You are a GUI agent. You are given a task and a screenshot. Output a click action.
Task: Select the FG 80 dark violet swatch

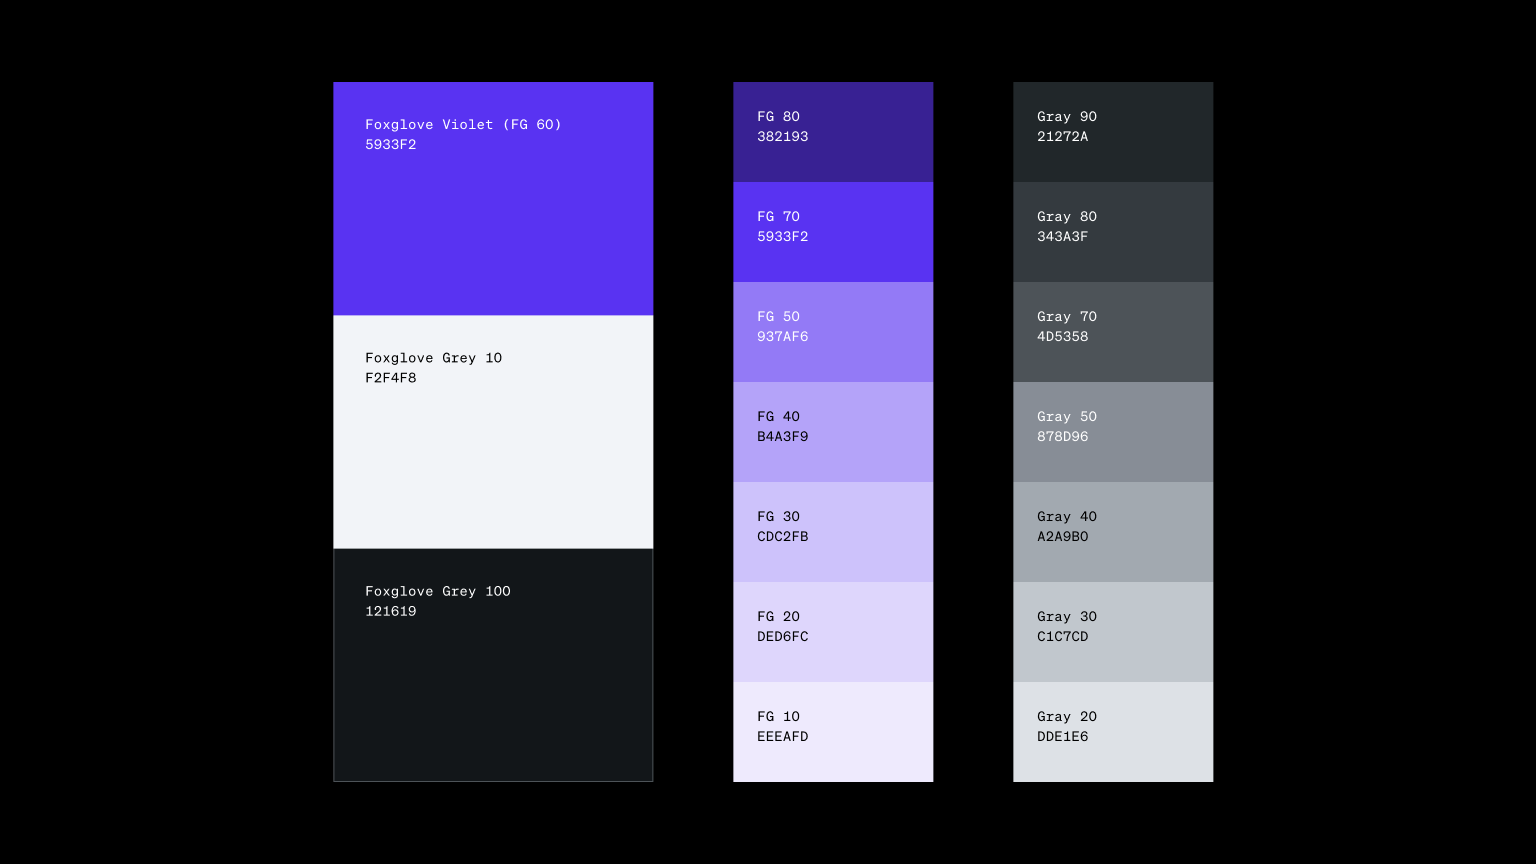833,132
